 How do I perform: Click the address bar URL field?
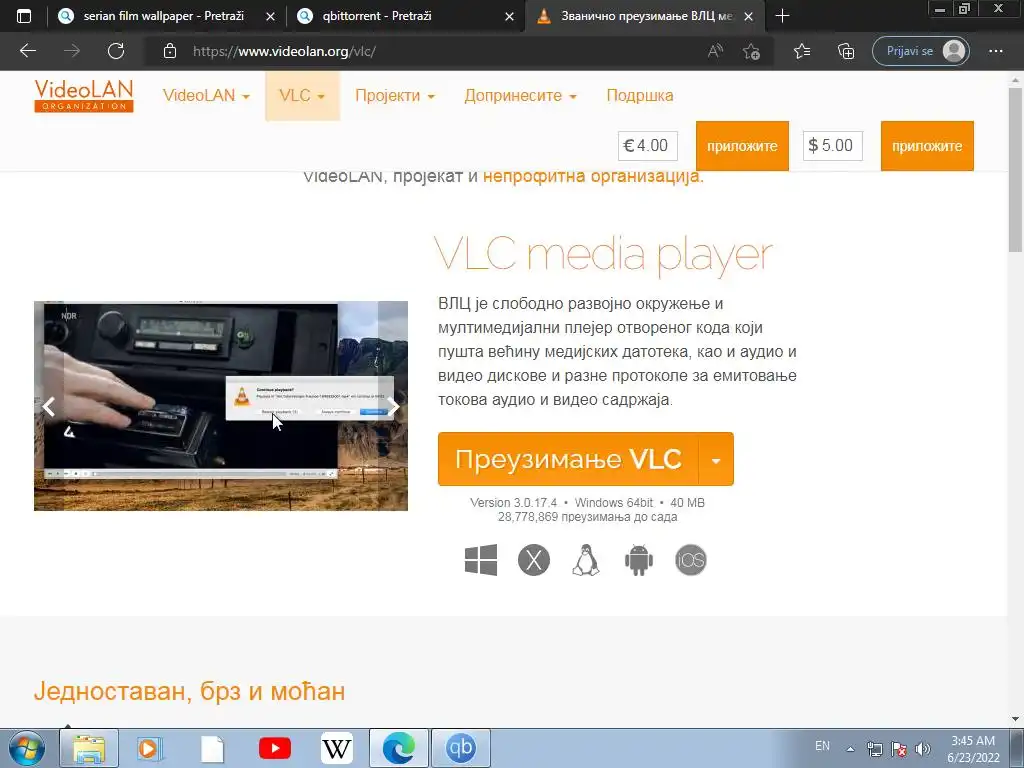tap(431, 51)
